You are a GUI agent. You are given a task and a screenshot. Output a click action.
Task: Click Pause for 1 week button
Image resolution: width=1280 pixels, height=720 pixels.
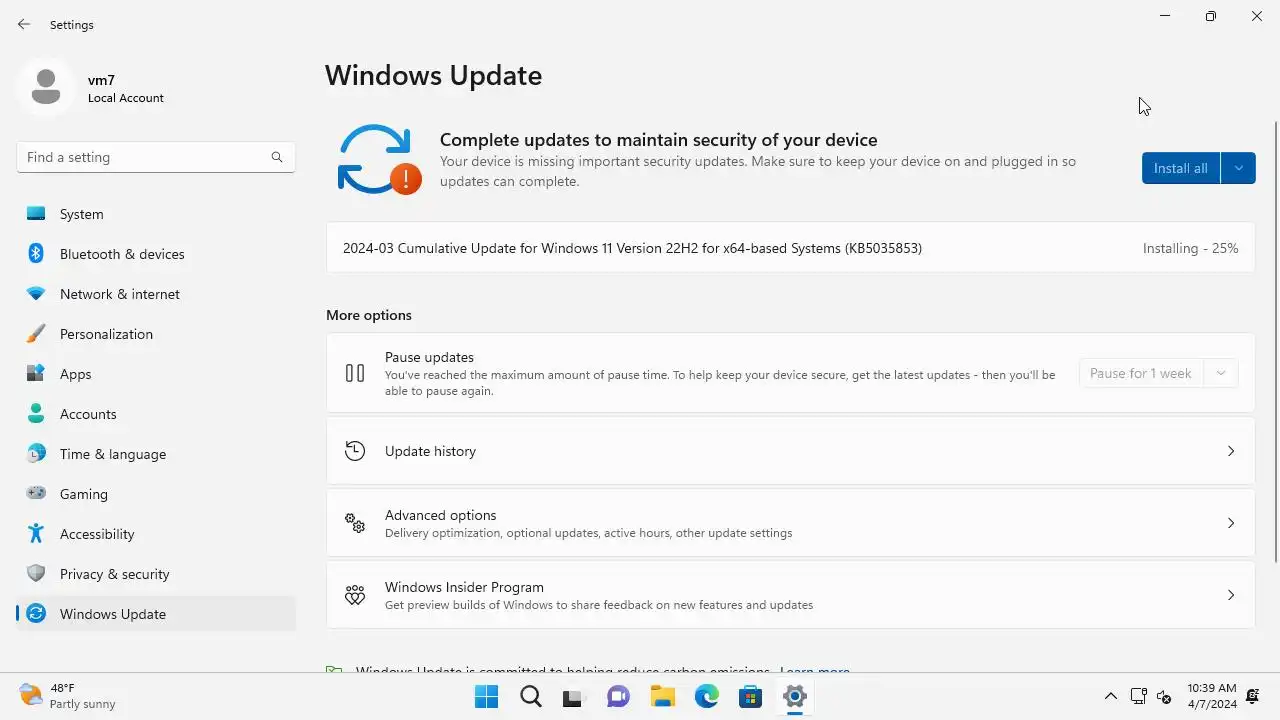coord(1141,373)
